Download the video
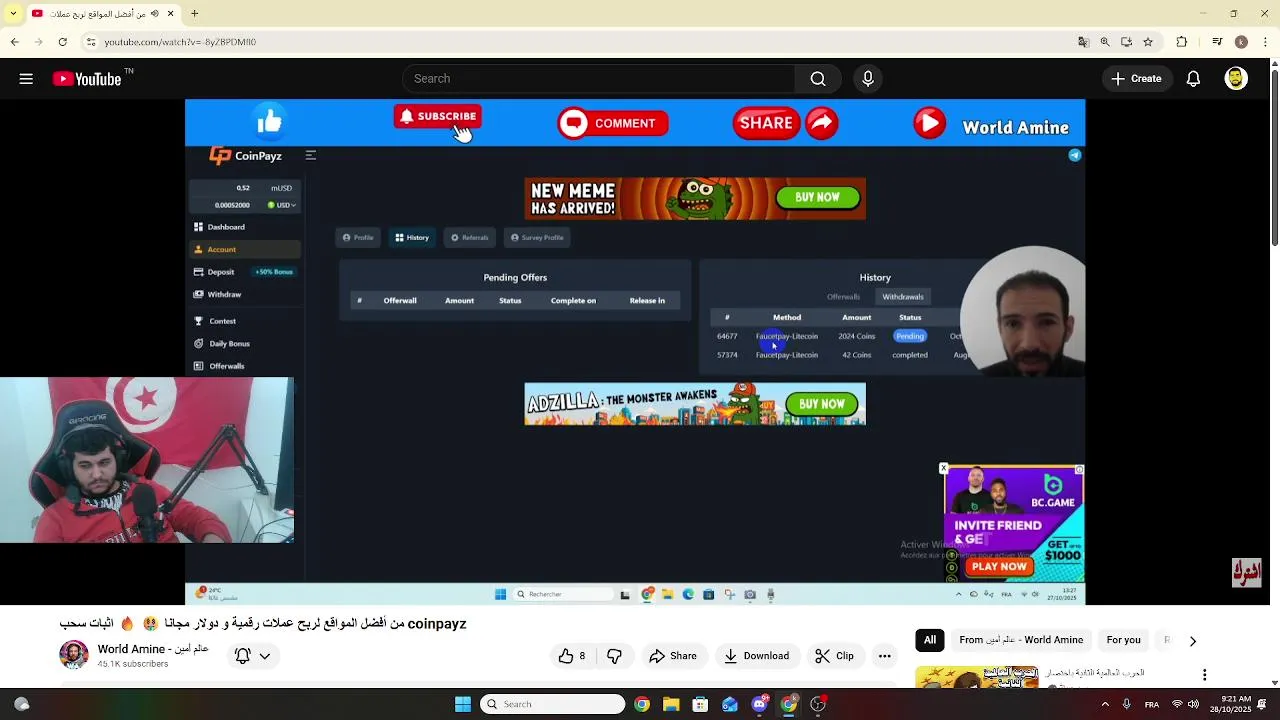Viewport: 1280px width, 720px height. [757, 656]
